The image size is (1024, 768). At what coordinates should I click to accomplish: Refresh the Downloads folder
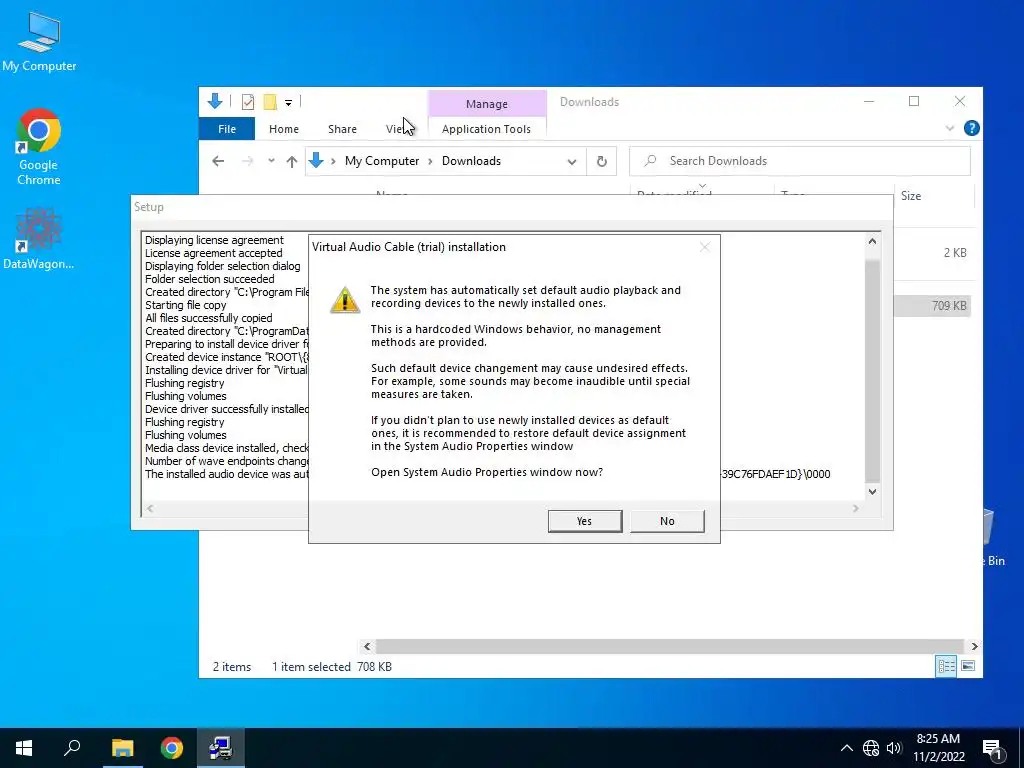(601, 161)
